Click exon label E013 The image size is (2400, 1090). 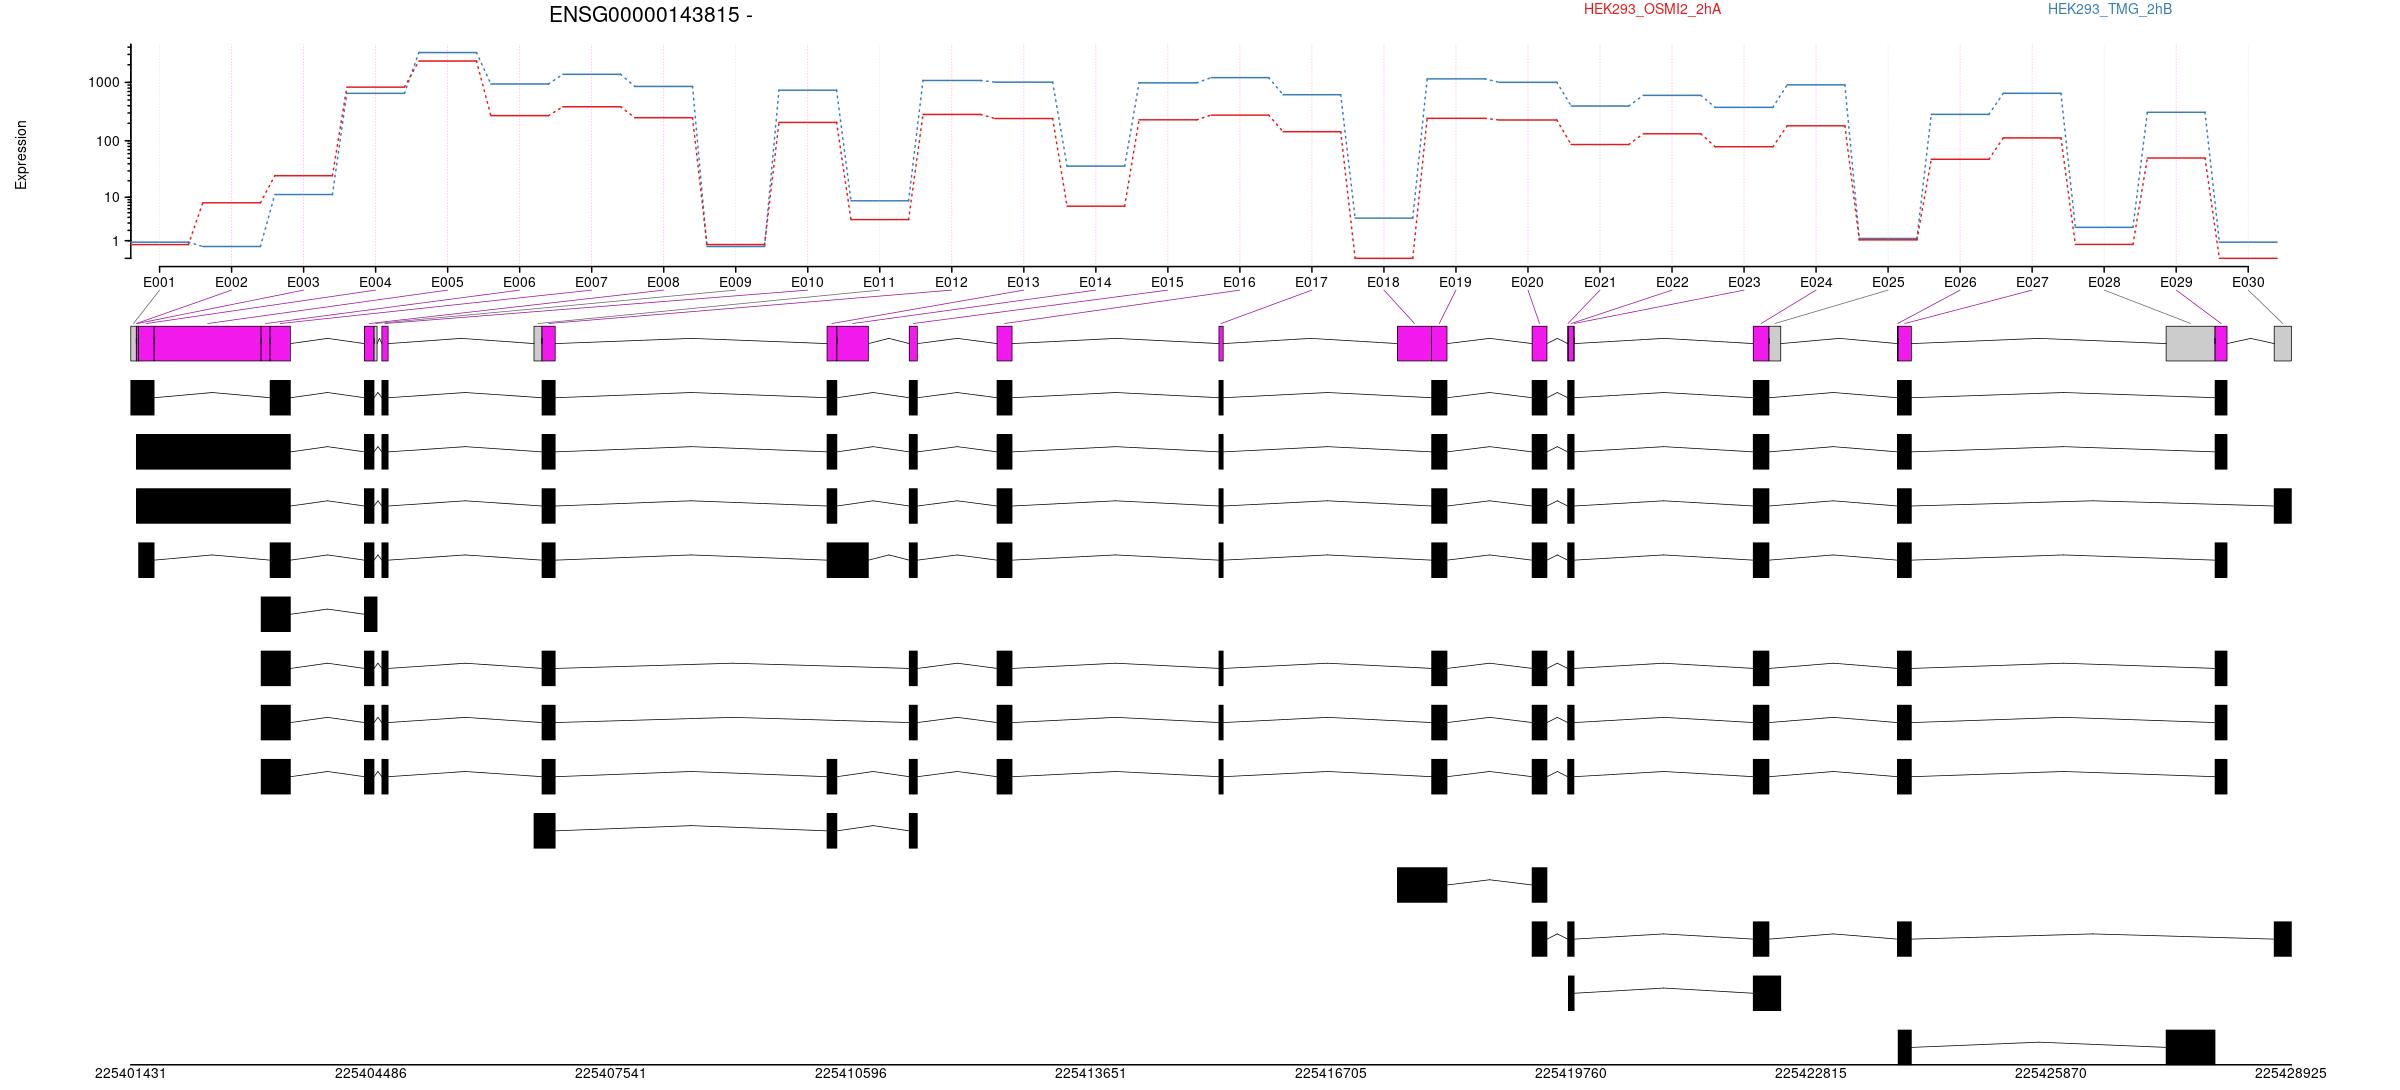coord(1023,282)
